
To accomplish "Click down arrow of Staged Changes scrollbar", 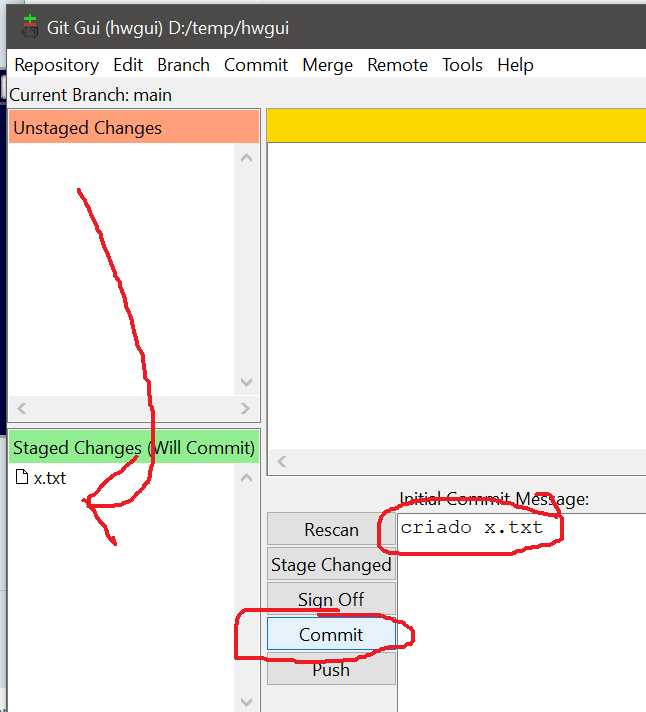I will tap(247, 702).
